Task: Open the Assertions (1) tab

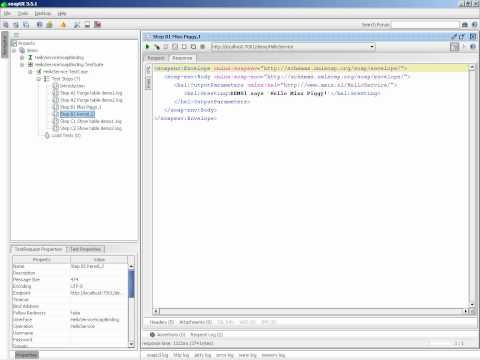Action: pos(171,334)
